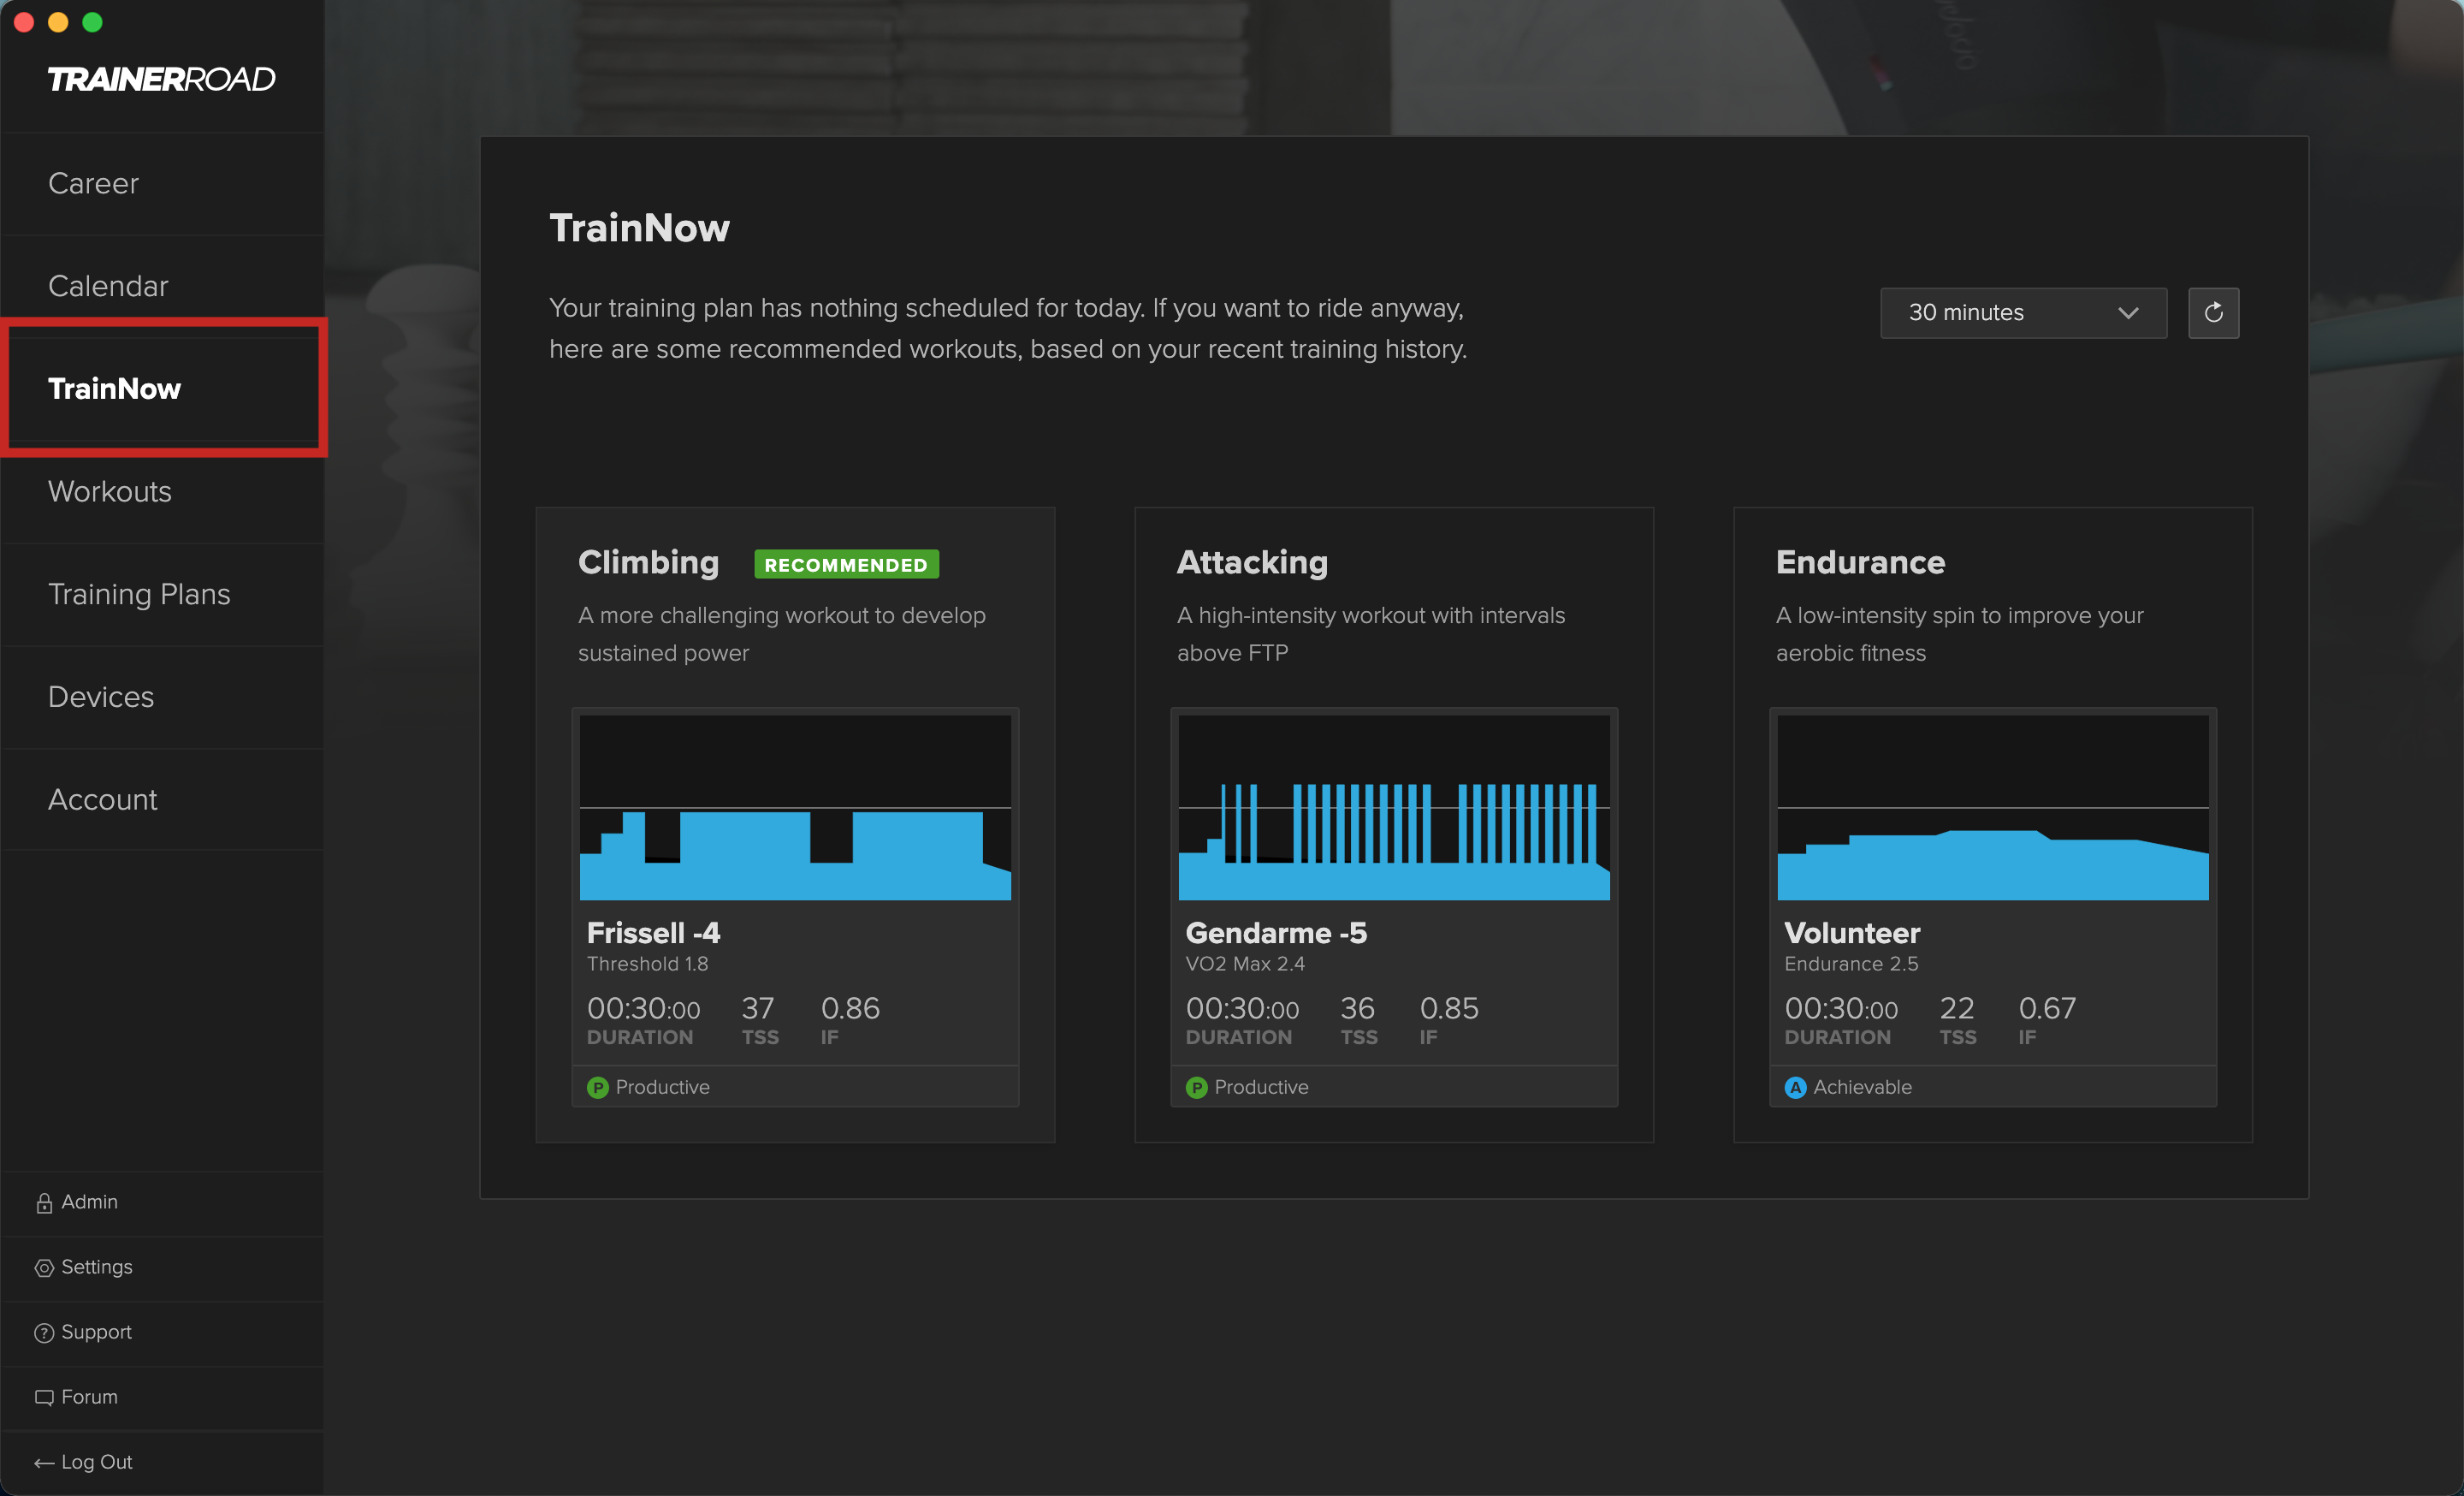Click the TrainNow page heading
This screenshot has height=1496, width=2464.
click(x=639, y=228)
